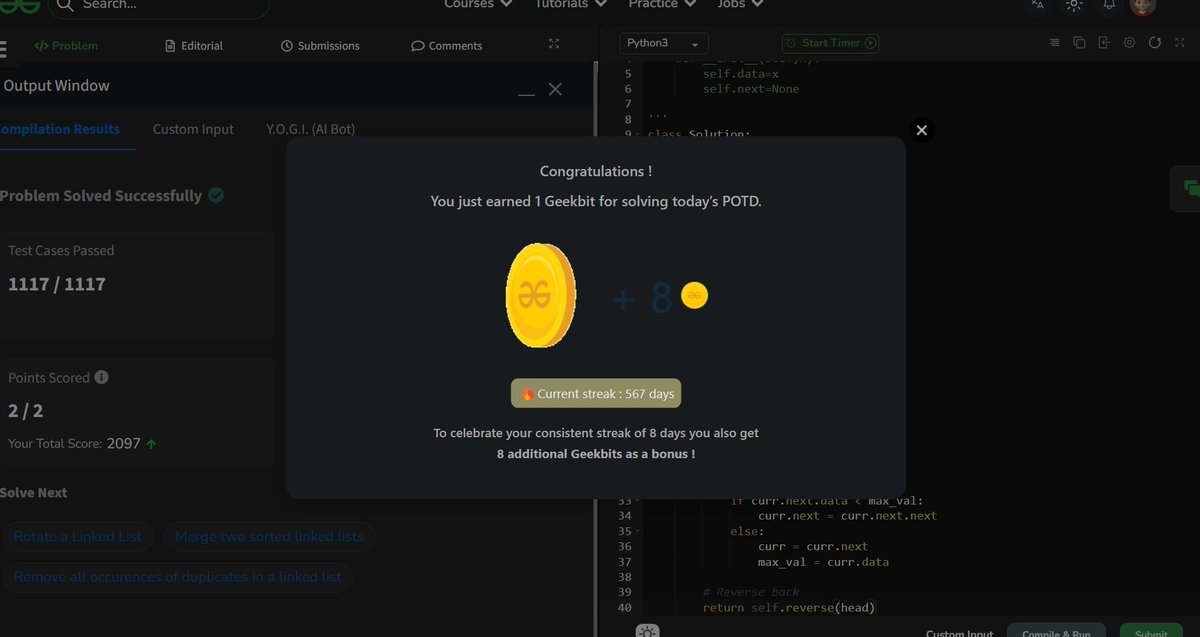Screen dimensions: 1200x637
Task: Click the lightbulb icon below the editor
Action: (647, 631)
